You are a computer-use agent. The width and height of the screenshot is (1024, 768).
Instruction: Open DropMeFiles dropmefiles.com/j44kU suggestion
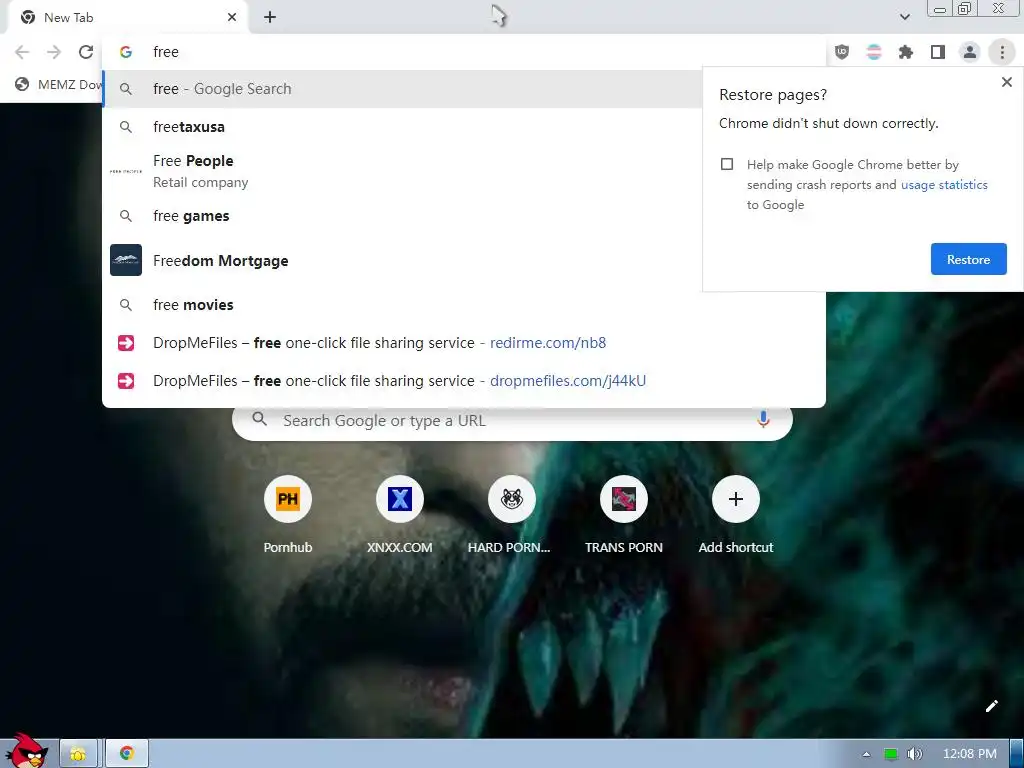click(x=464, y=381)
